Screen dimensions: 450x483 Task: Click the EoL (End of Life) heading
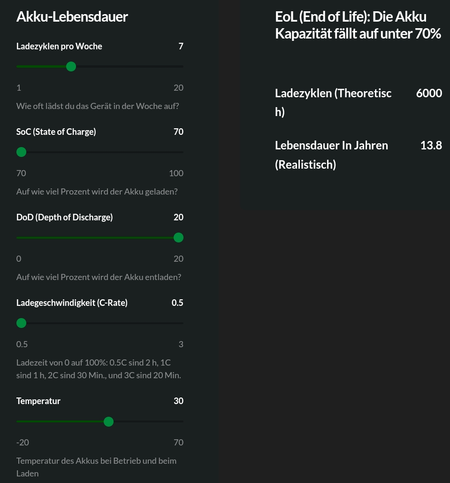[358, 25]
